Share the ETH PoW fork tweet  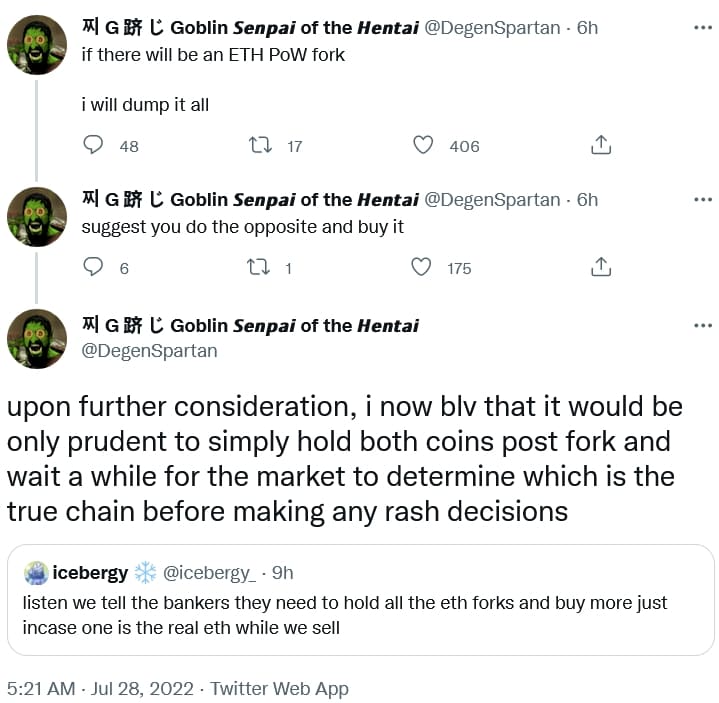601,145
